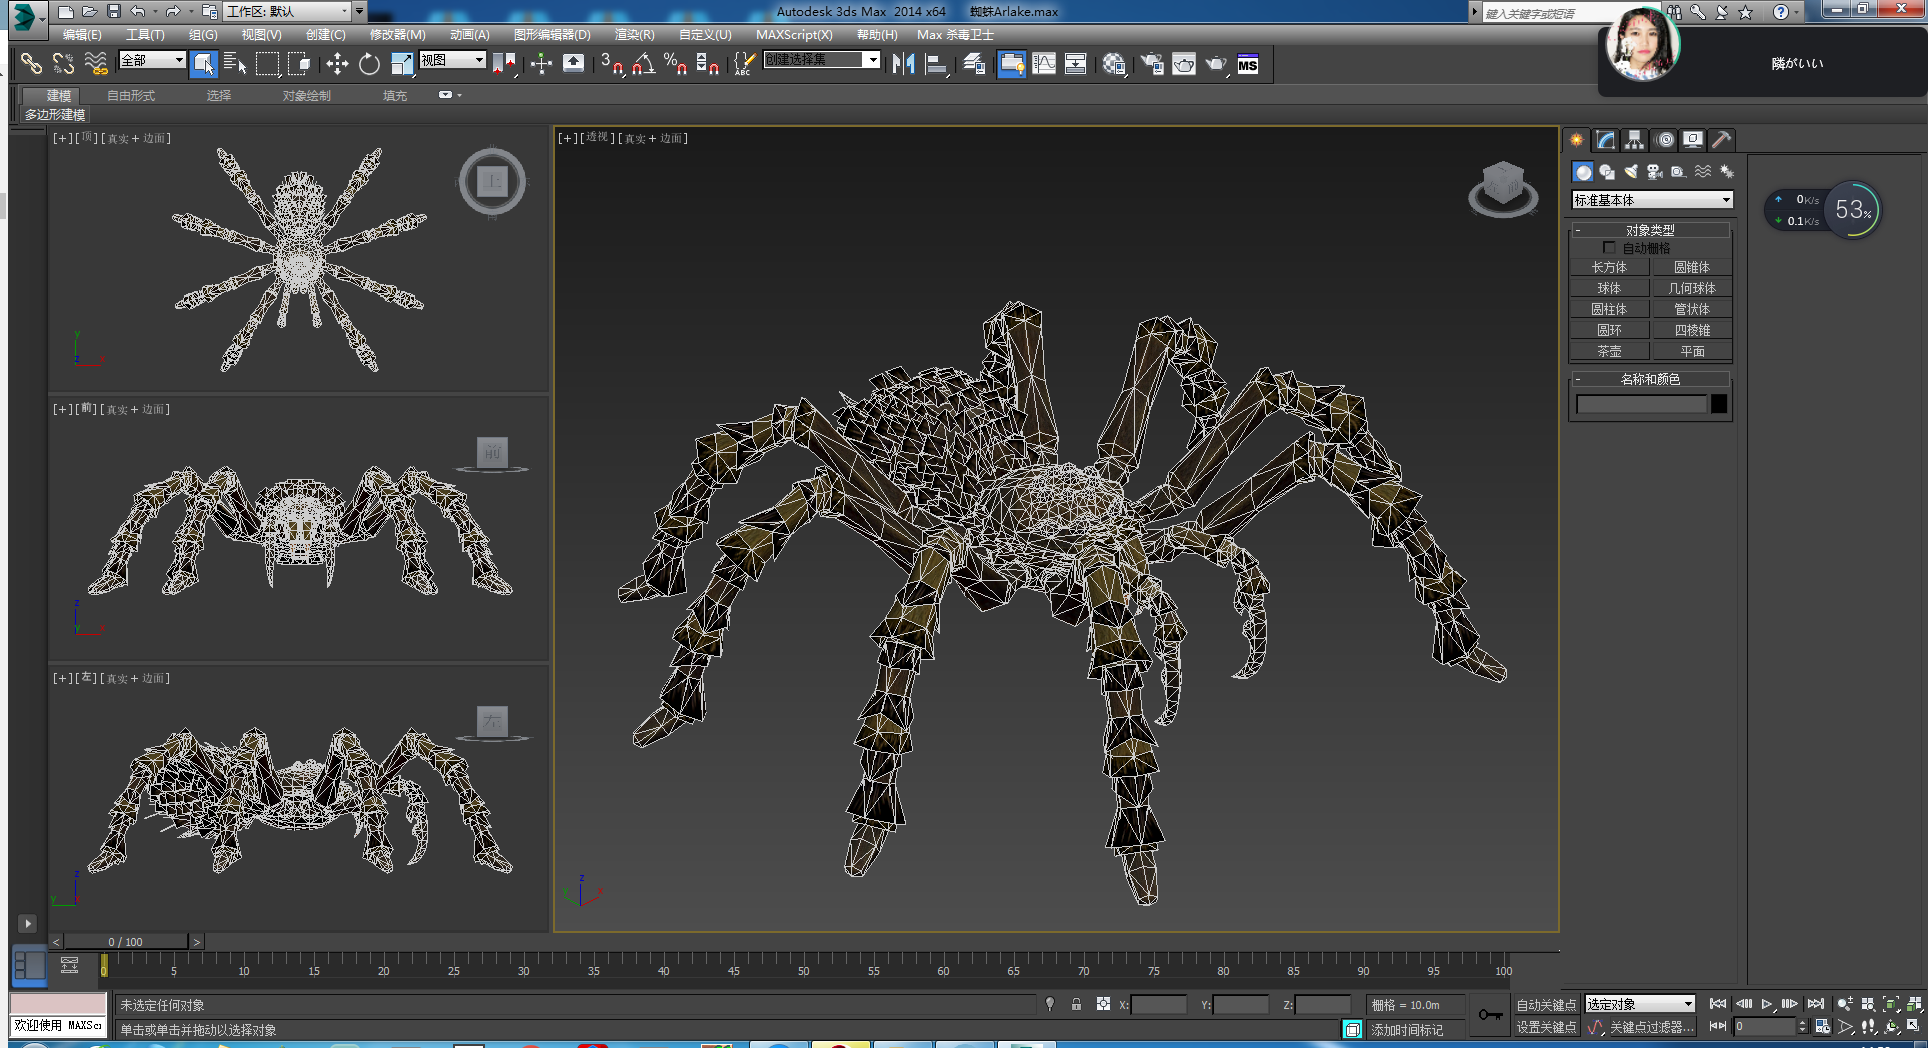Open the 修改器(M) menu
The height and width of the screenshot is (1048, 1928).
(397, 35)
